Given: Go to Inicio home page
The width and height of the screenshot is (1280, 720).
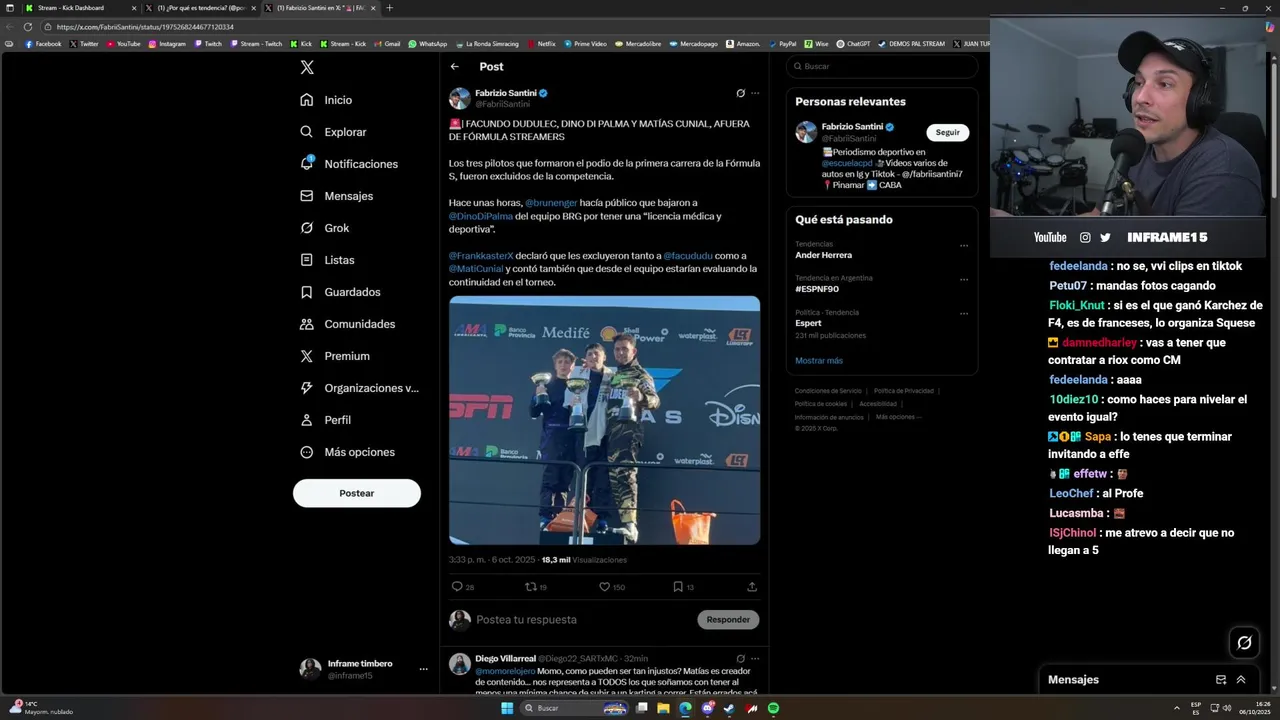Looking at the screenshot, I should coord(326,100).
